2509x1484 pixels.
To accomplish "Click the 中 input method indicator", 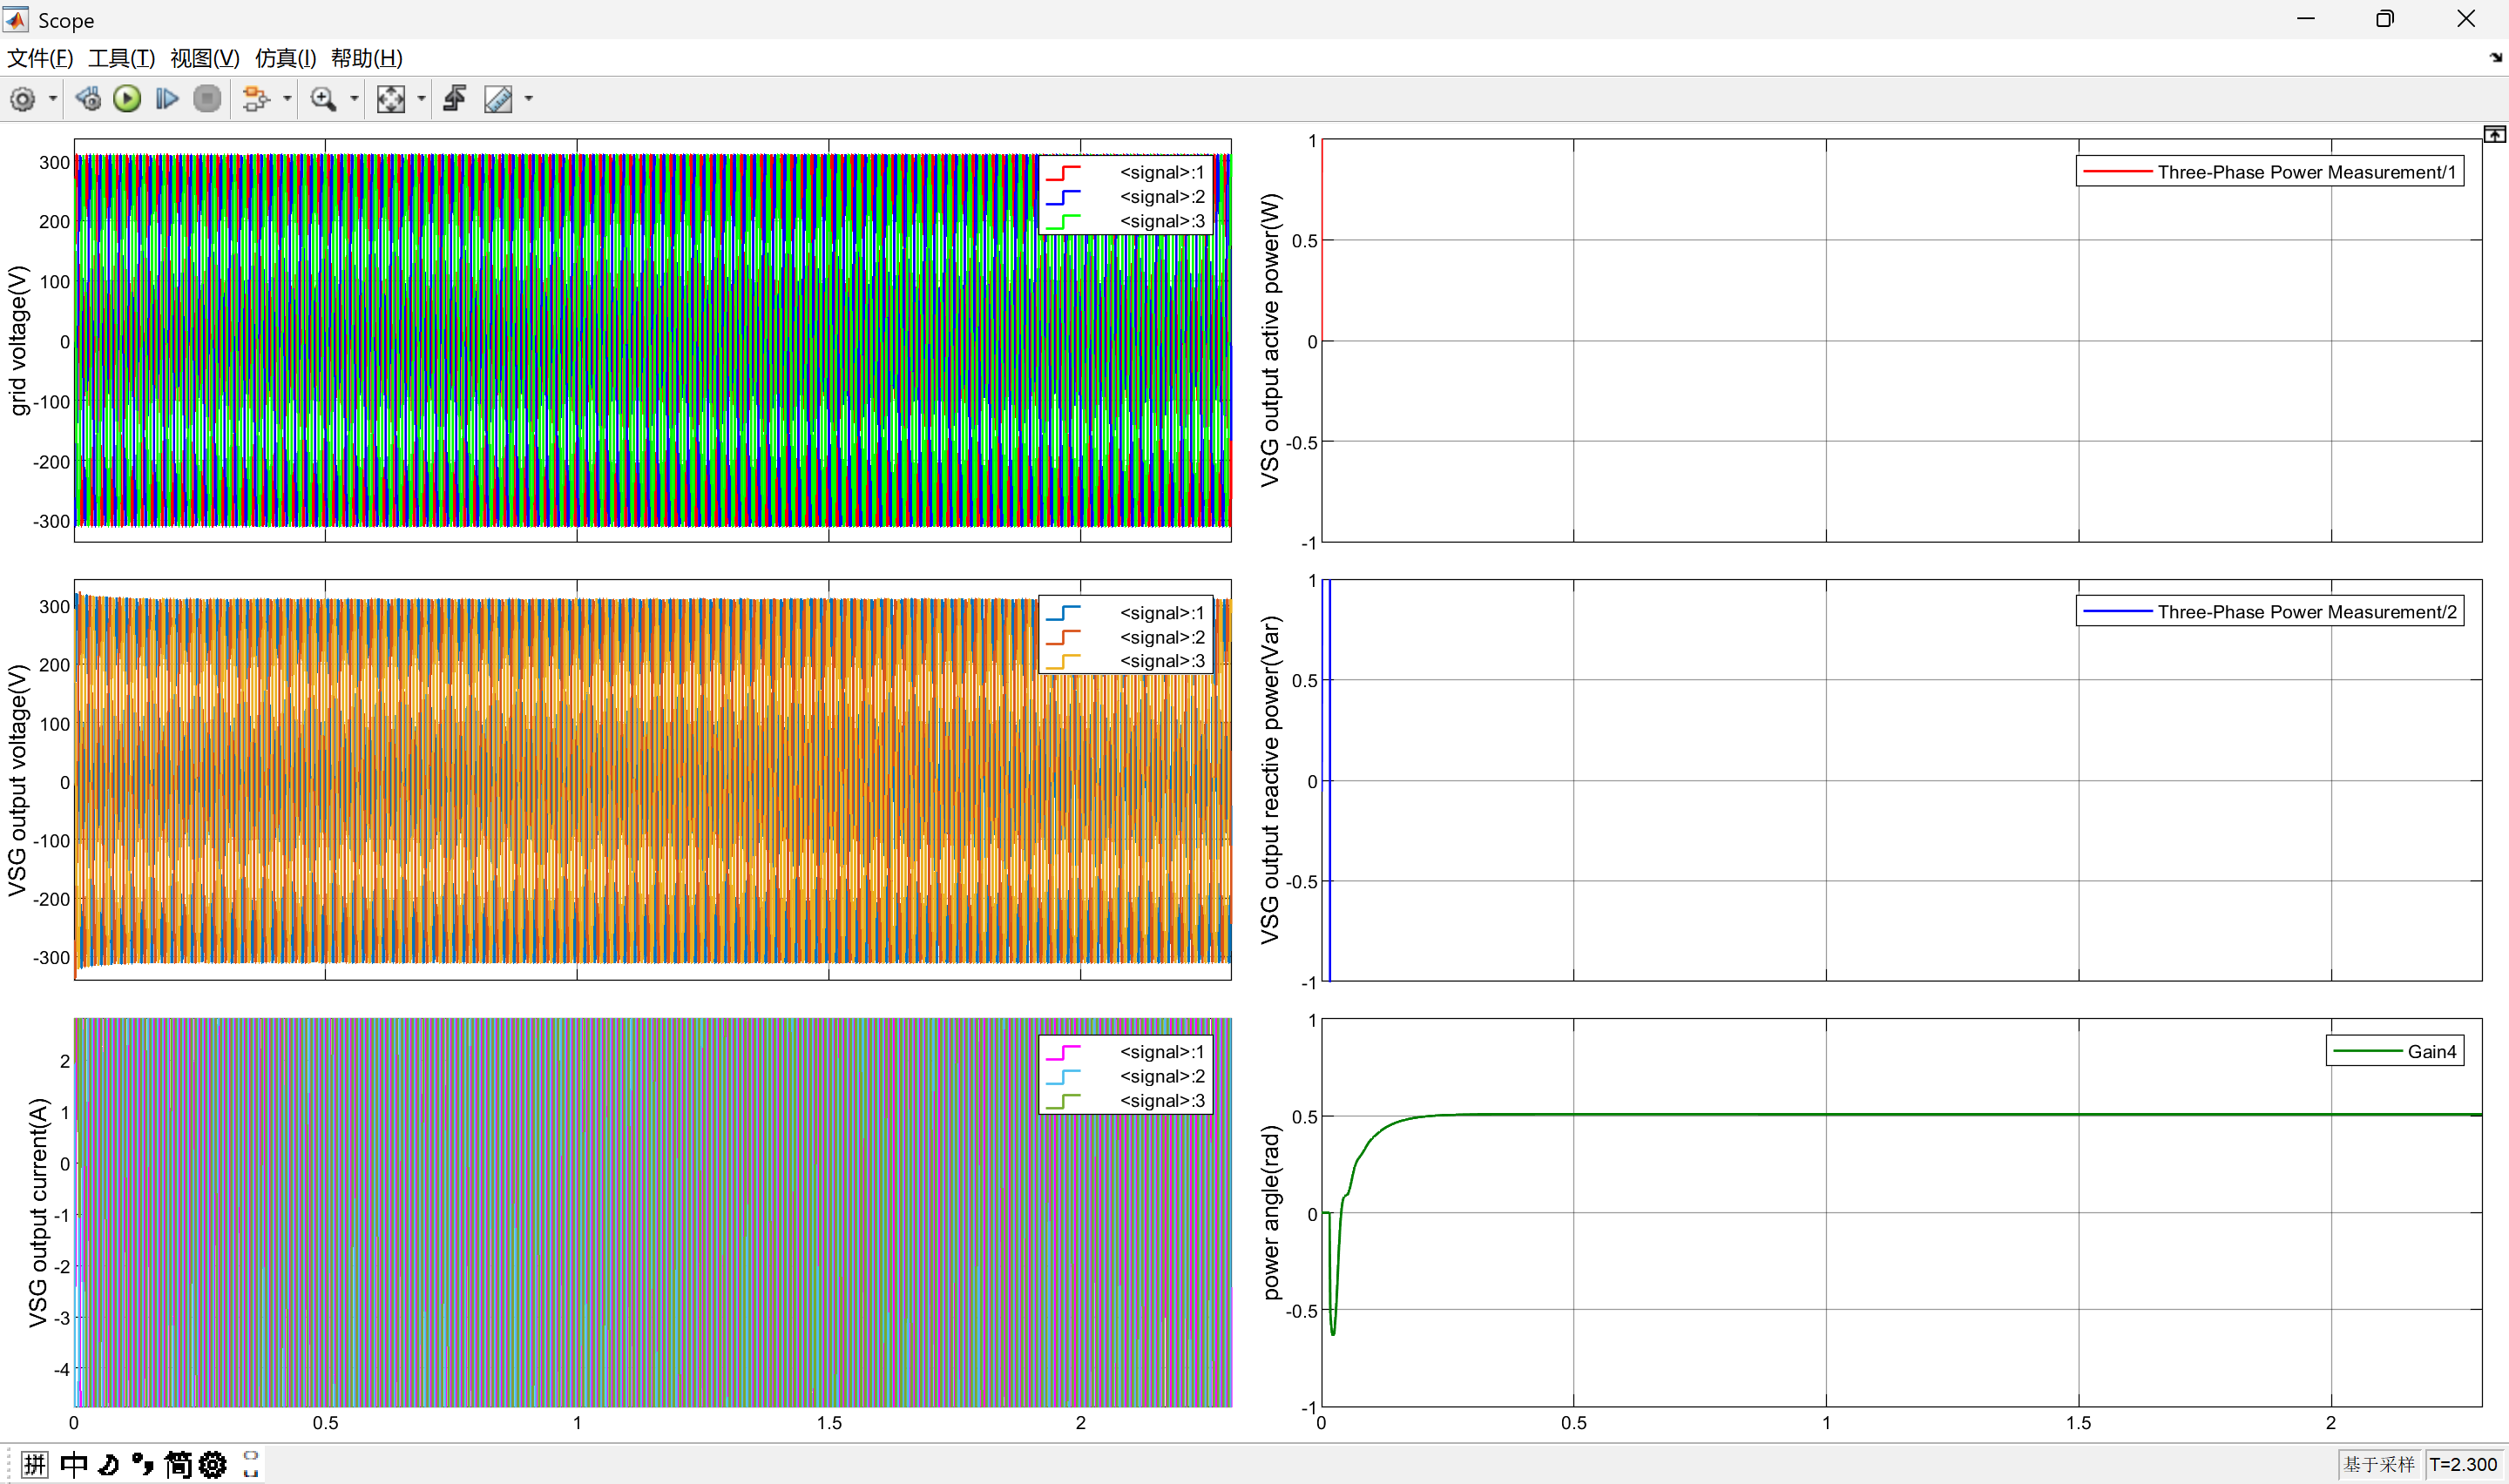I will [x=74, y=1465].
